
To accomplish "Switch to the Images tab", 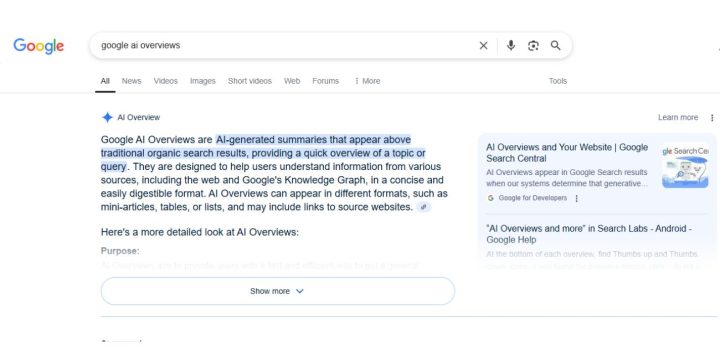I will click(202, 81).
